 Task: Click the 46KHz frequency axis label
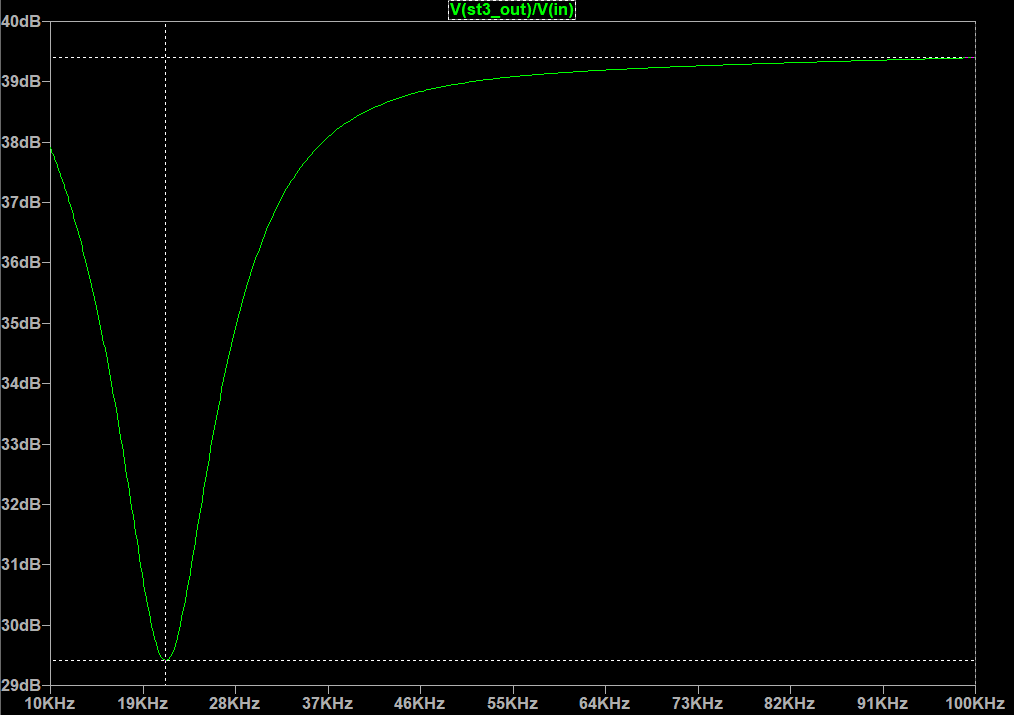tap(420, 704)
